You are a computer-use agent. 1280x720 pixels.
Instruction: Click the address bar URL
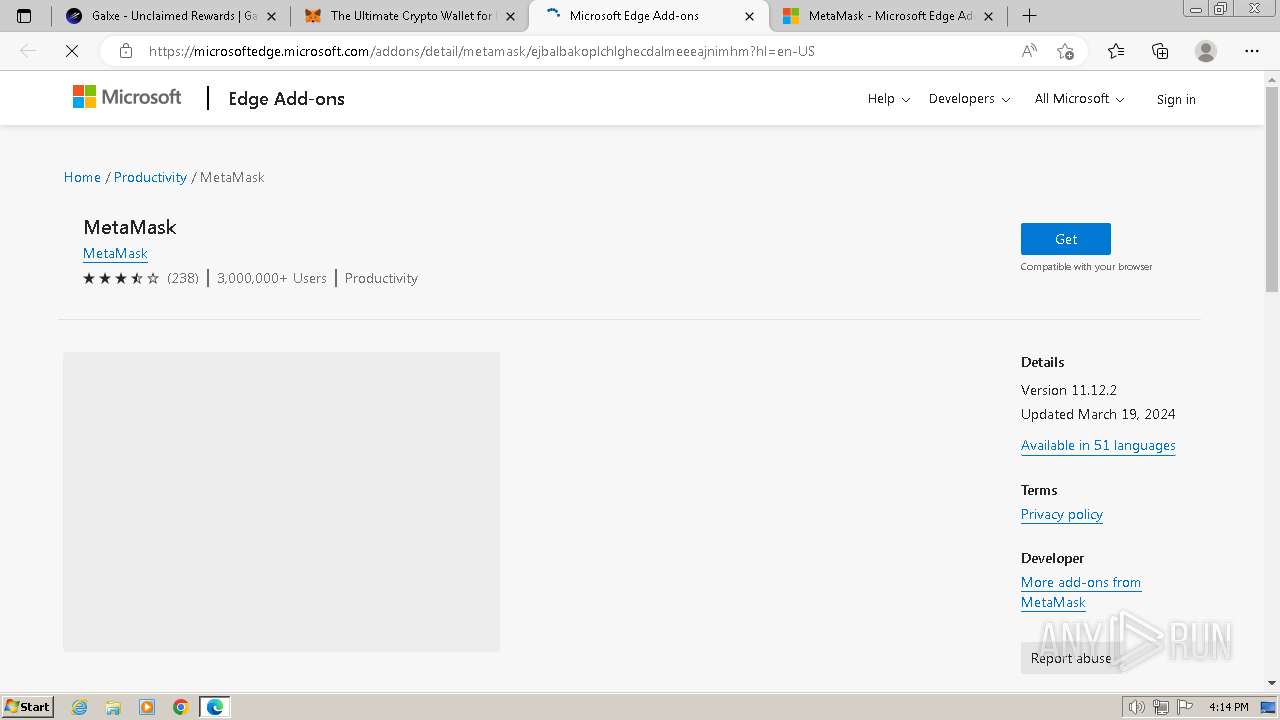pos(482,51)
